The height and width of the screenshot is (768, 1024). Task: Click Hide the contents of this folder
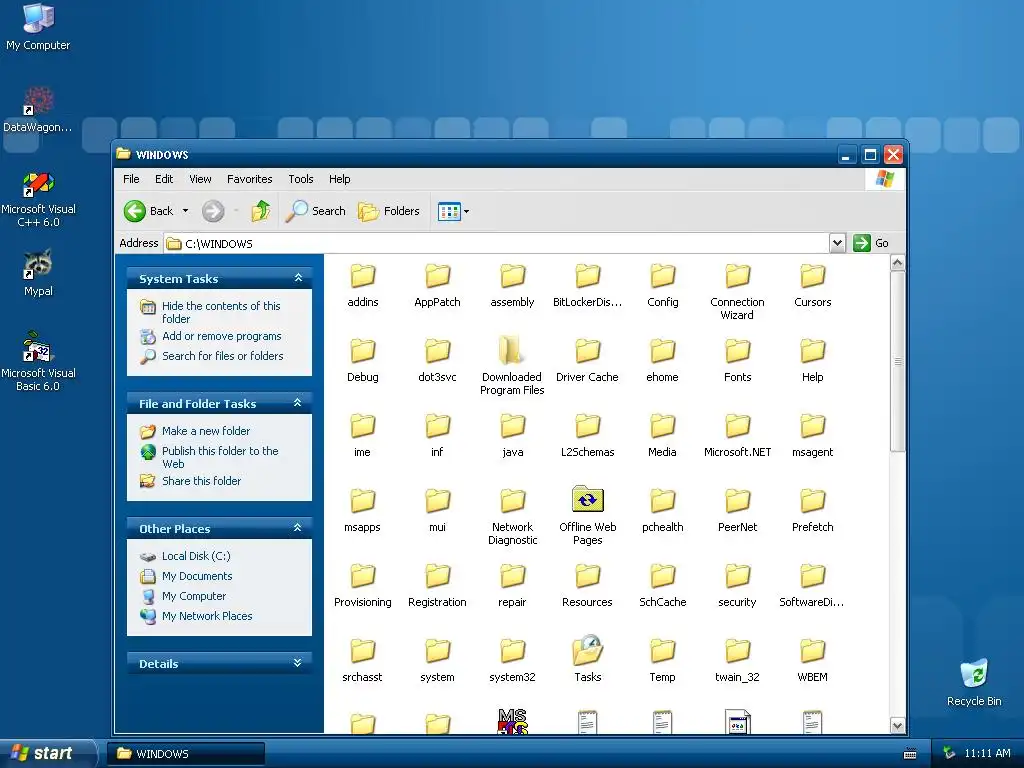[x=221, y=312]
